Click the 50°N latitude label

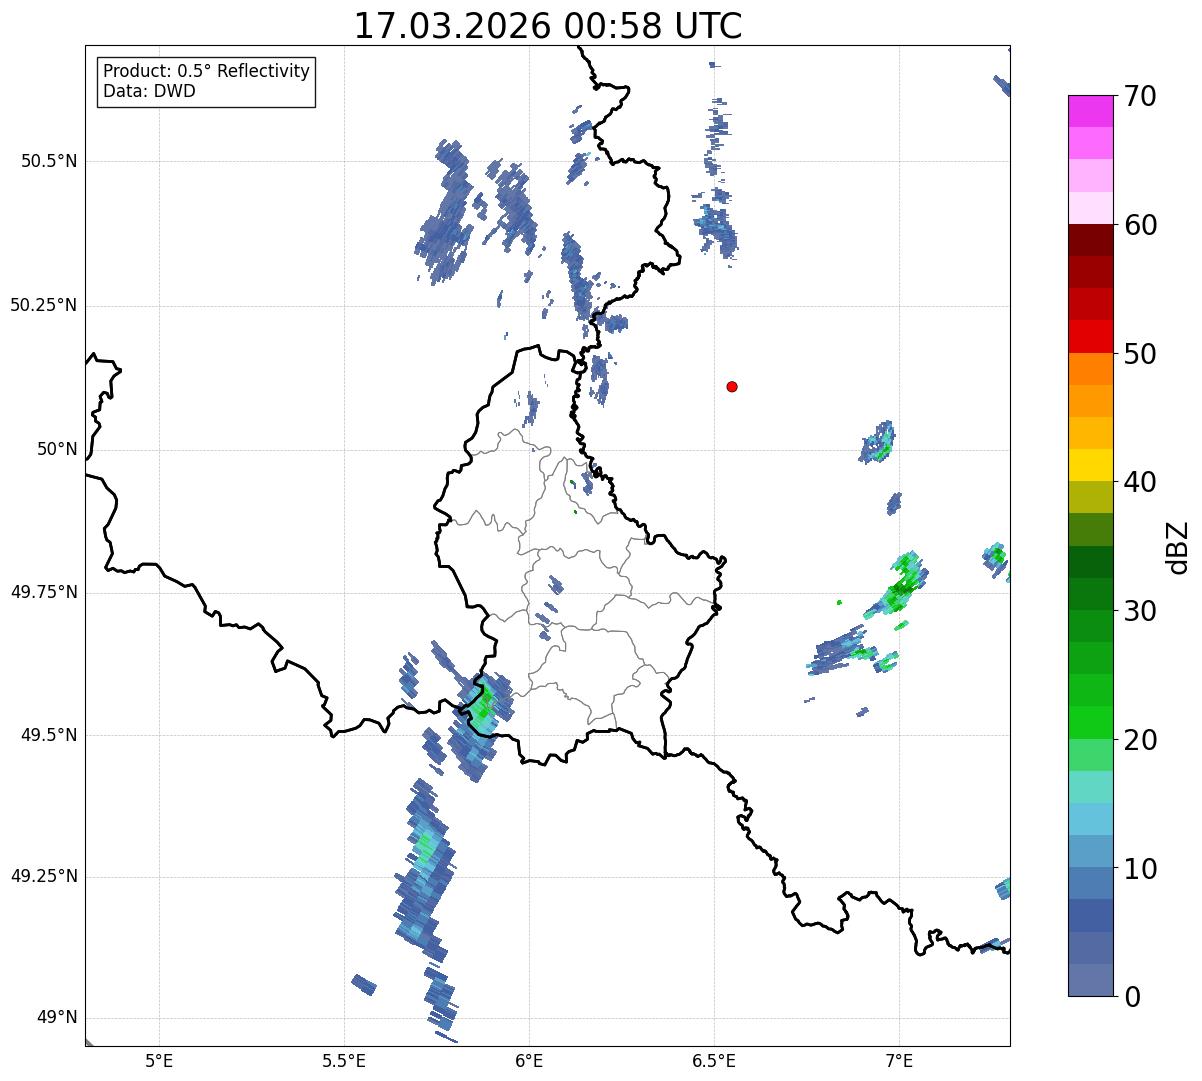pyautogui.click(x=57, y=449)
